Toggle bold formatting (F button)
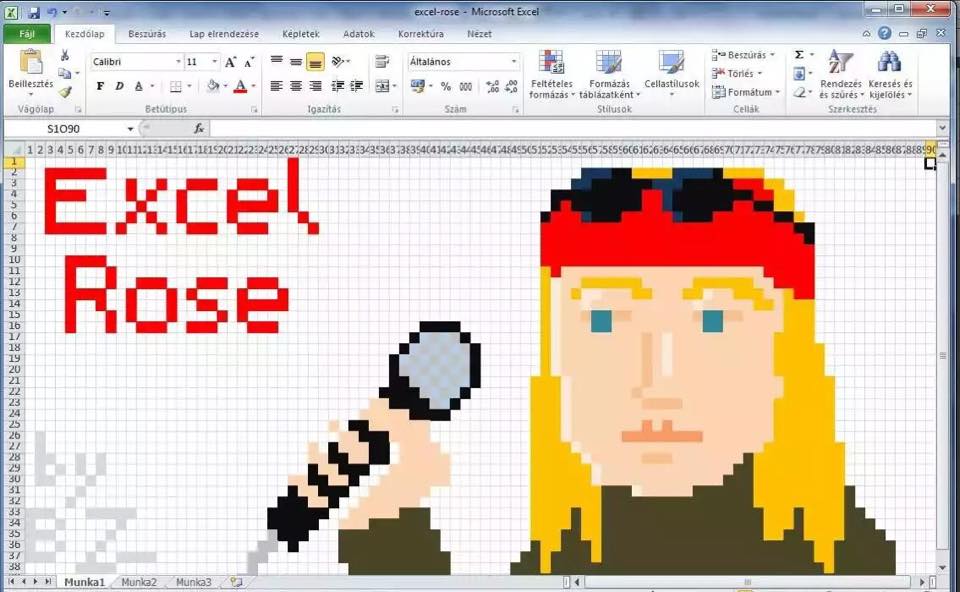960x592 pixels. (x=100, y=87)
